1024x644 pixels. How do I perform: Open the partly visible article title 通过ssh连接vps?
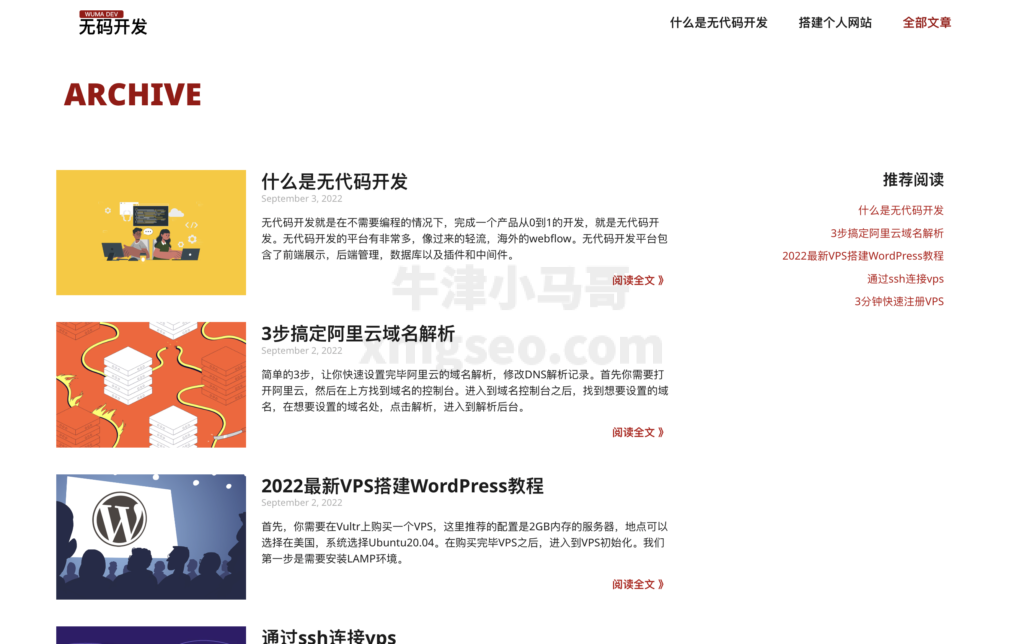point(328,636)
